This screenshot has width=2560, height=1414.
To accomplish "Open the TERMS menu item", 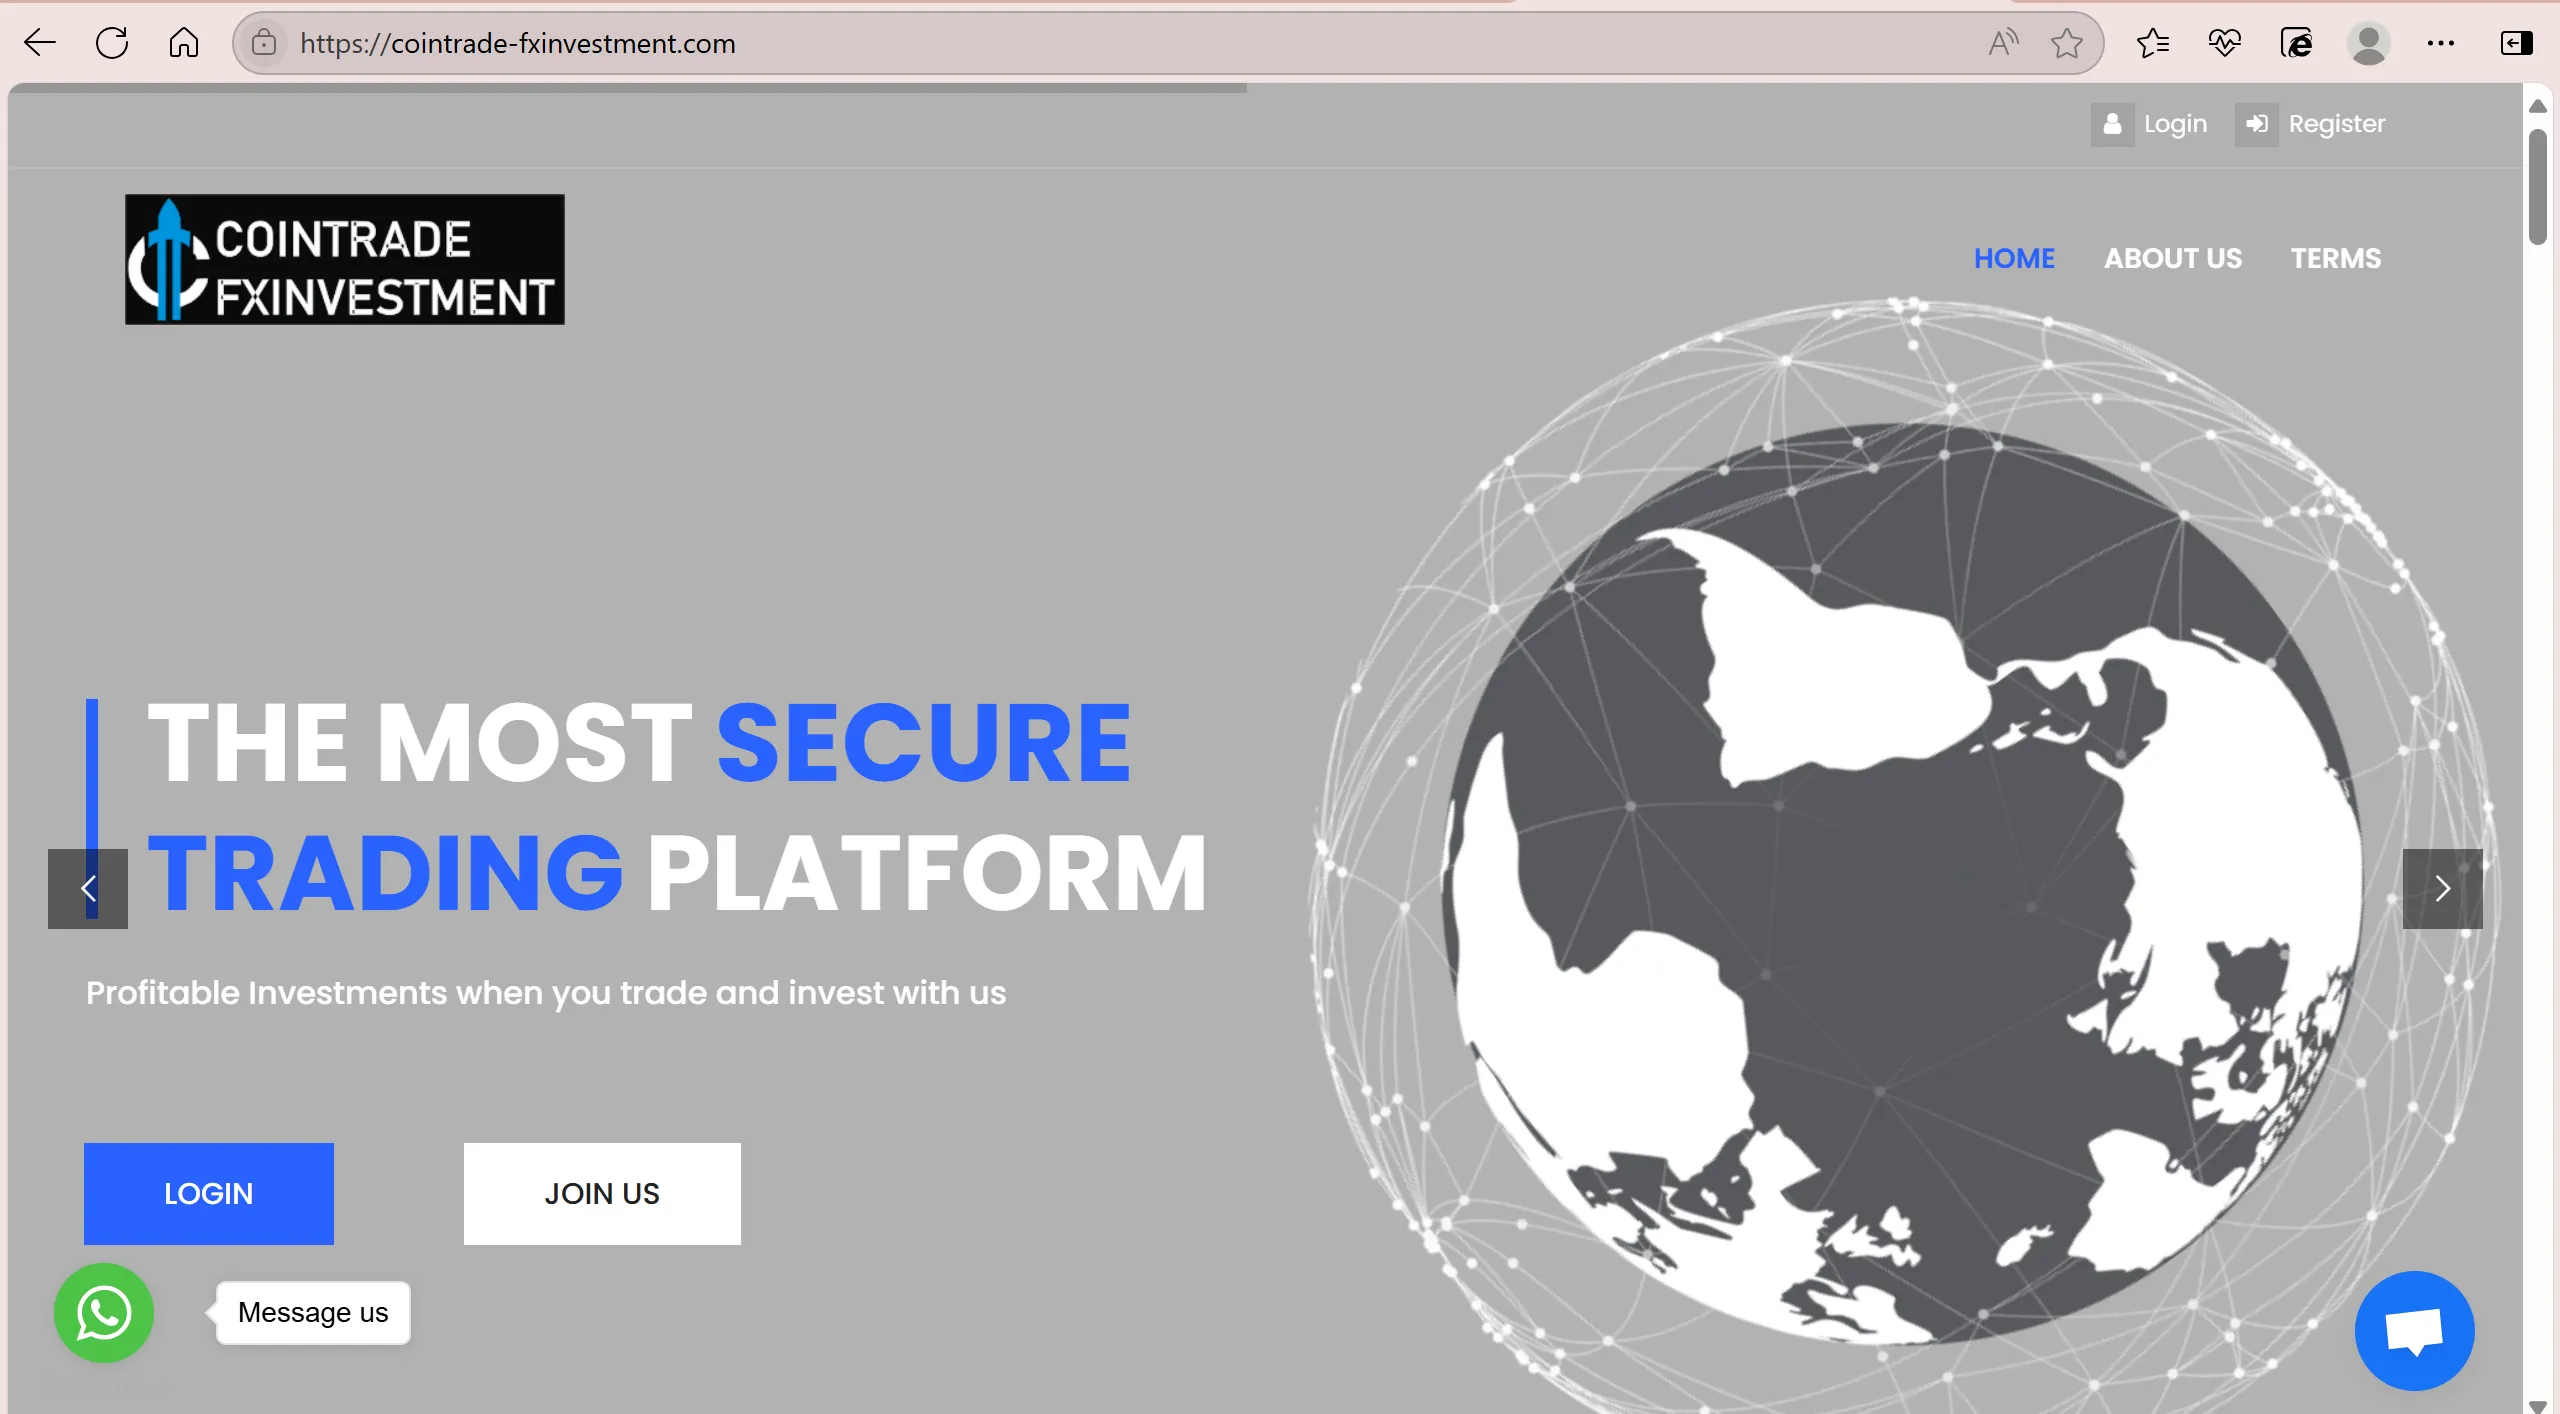I will 2336,258.
